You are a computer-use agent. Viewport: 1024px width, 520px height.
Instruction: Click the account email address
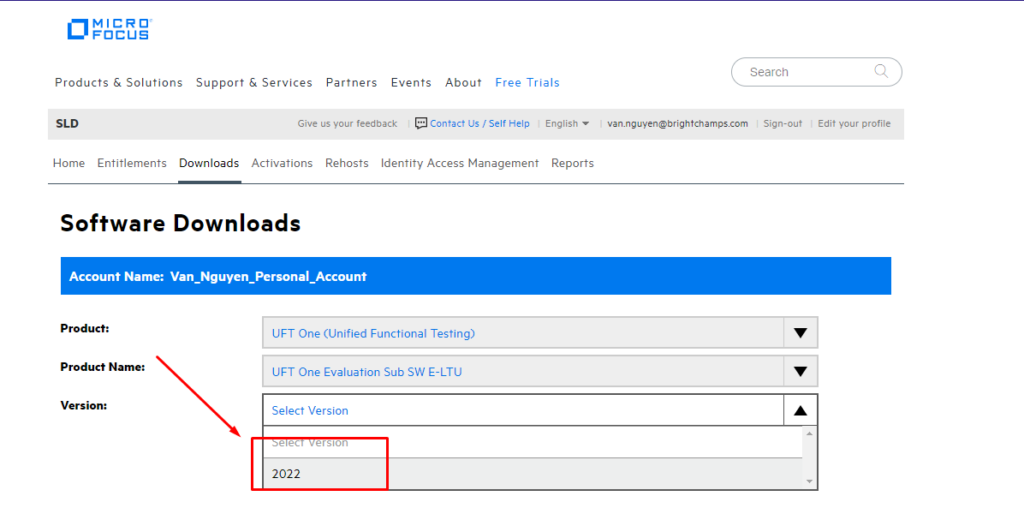[x=677, y=123]
